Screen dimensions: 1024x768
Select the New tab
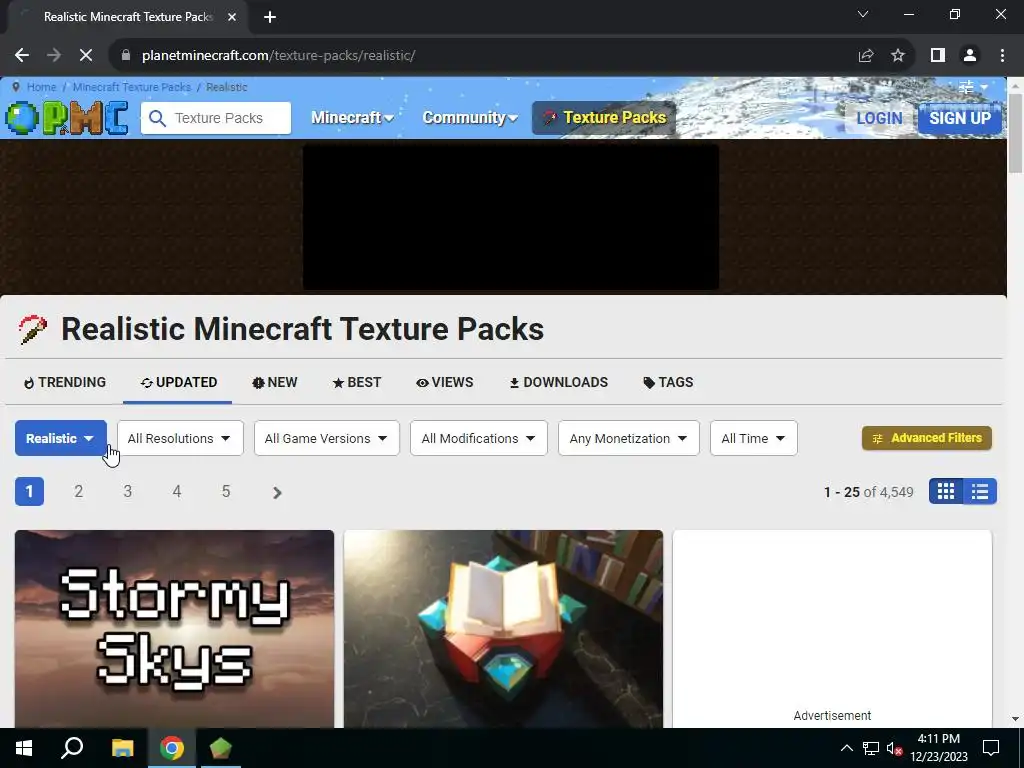[x=274, y=383]
